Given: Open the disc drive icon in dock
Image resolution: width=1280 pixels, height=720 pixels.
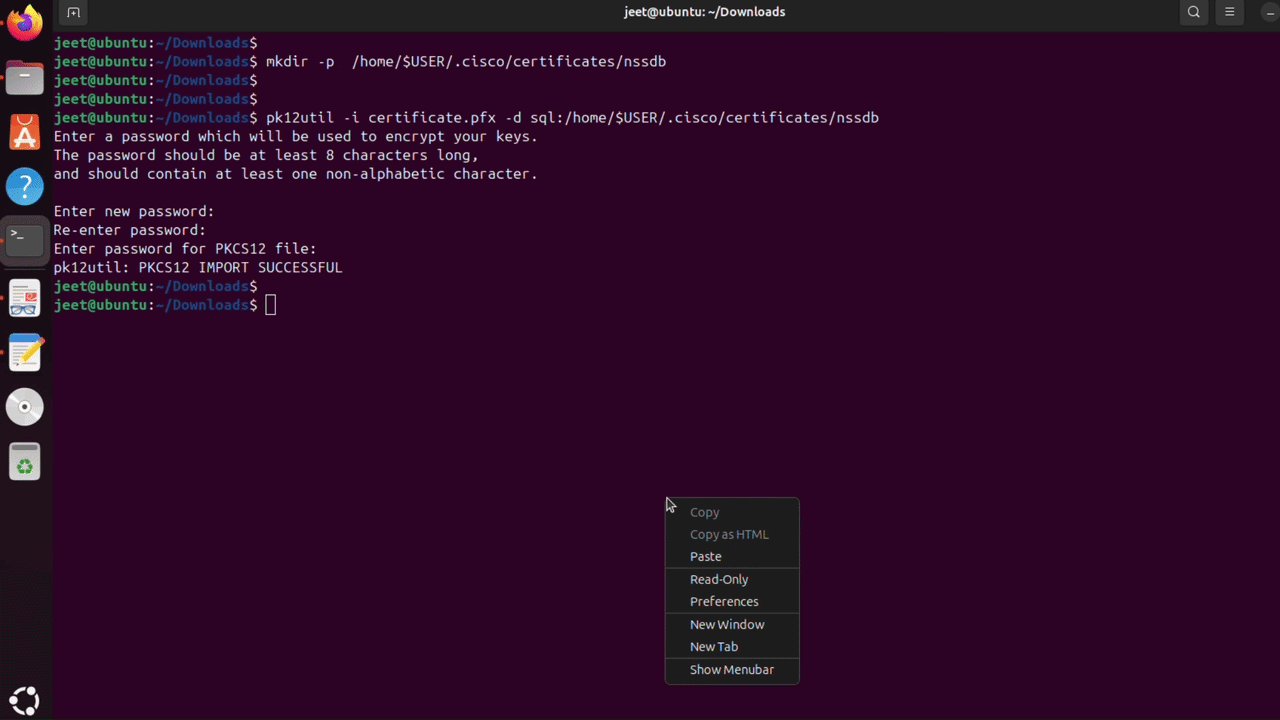Looking at the screenshot, I should [25, 407].
